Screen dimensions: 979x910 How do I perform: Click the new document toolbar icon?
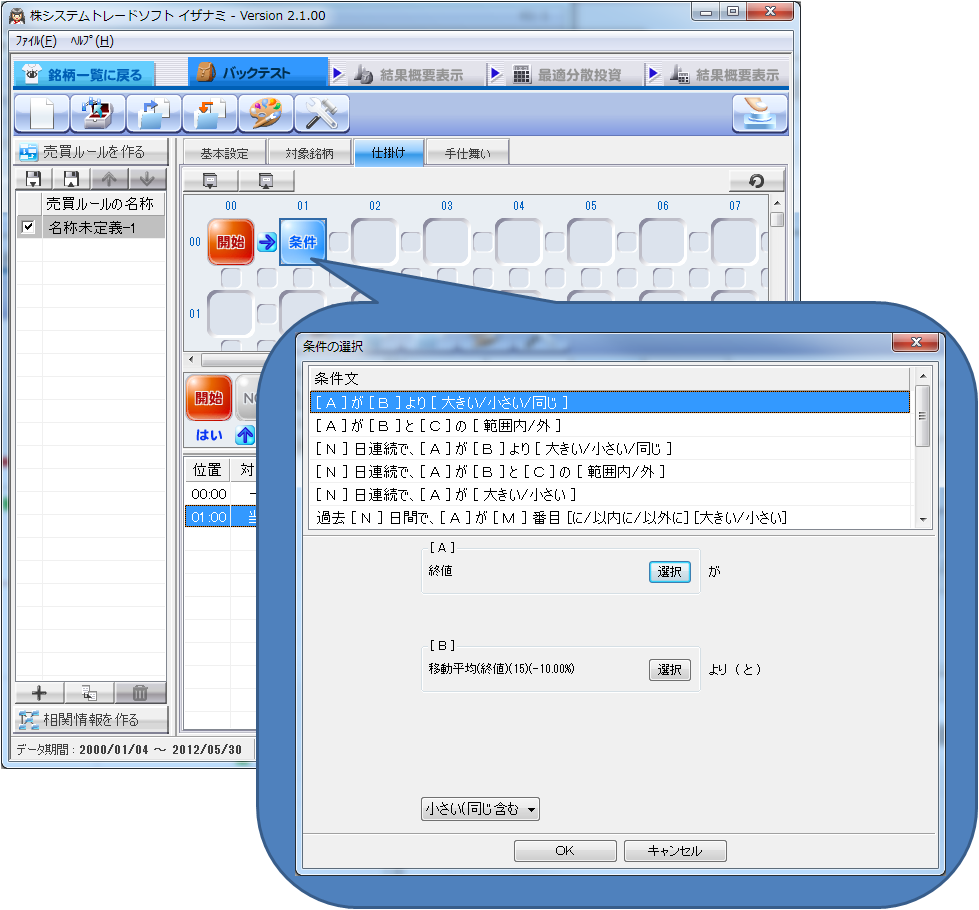[x=42, y=114]
